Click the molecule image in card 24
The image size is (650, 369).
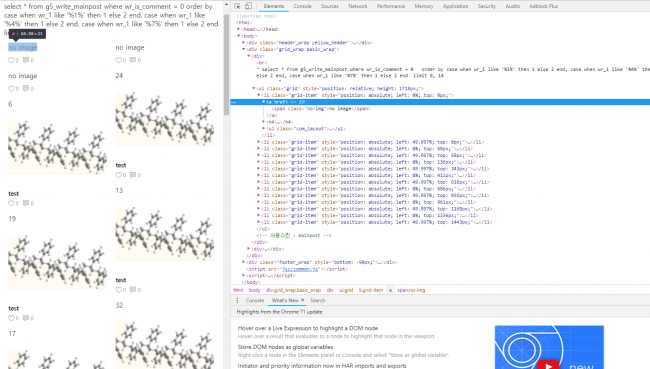coord(165,119)
